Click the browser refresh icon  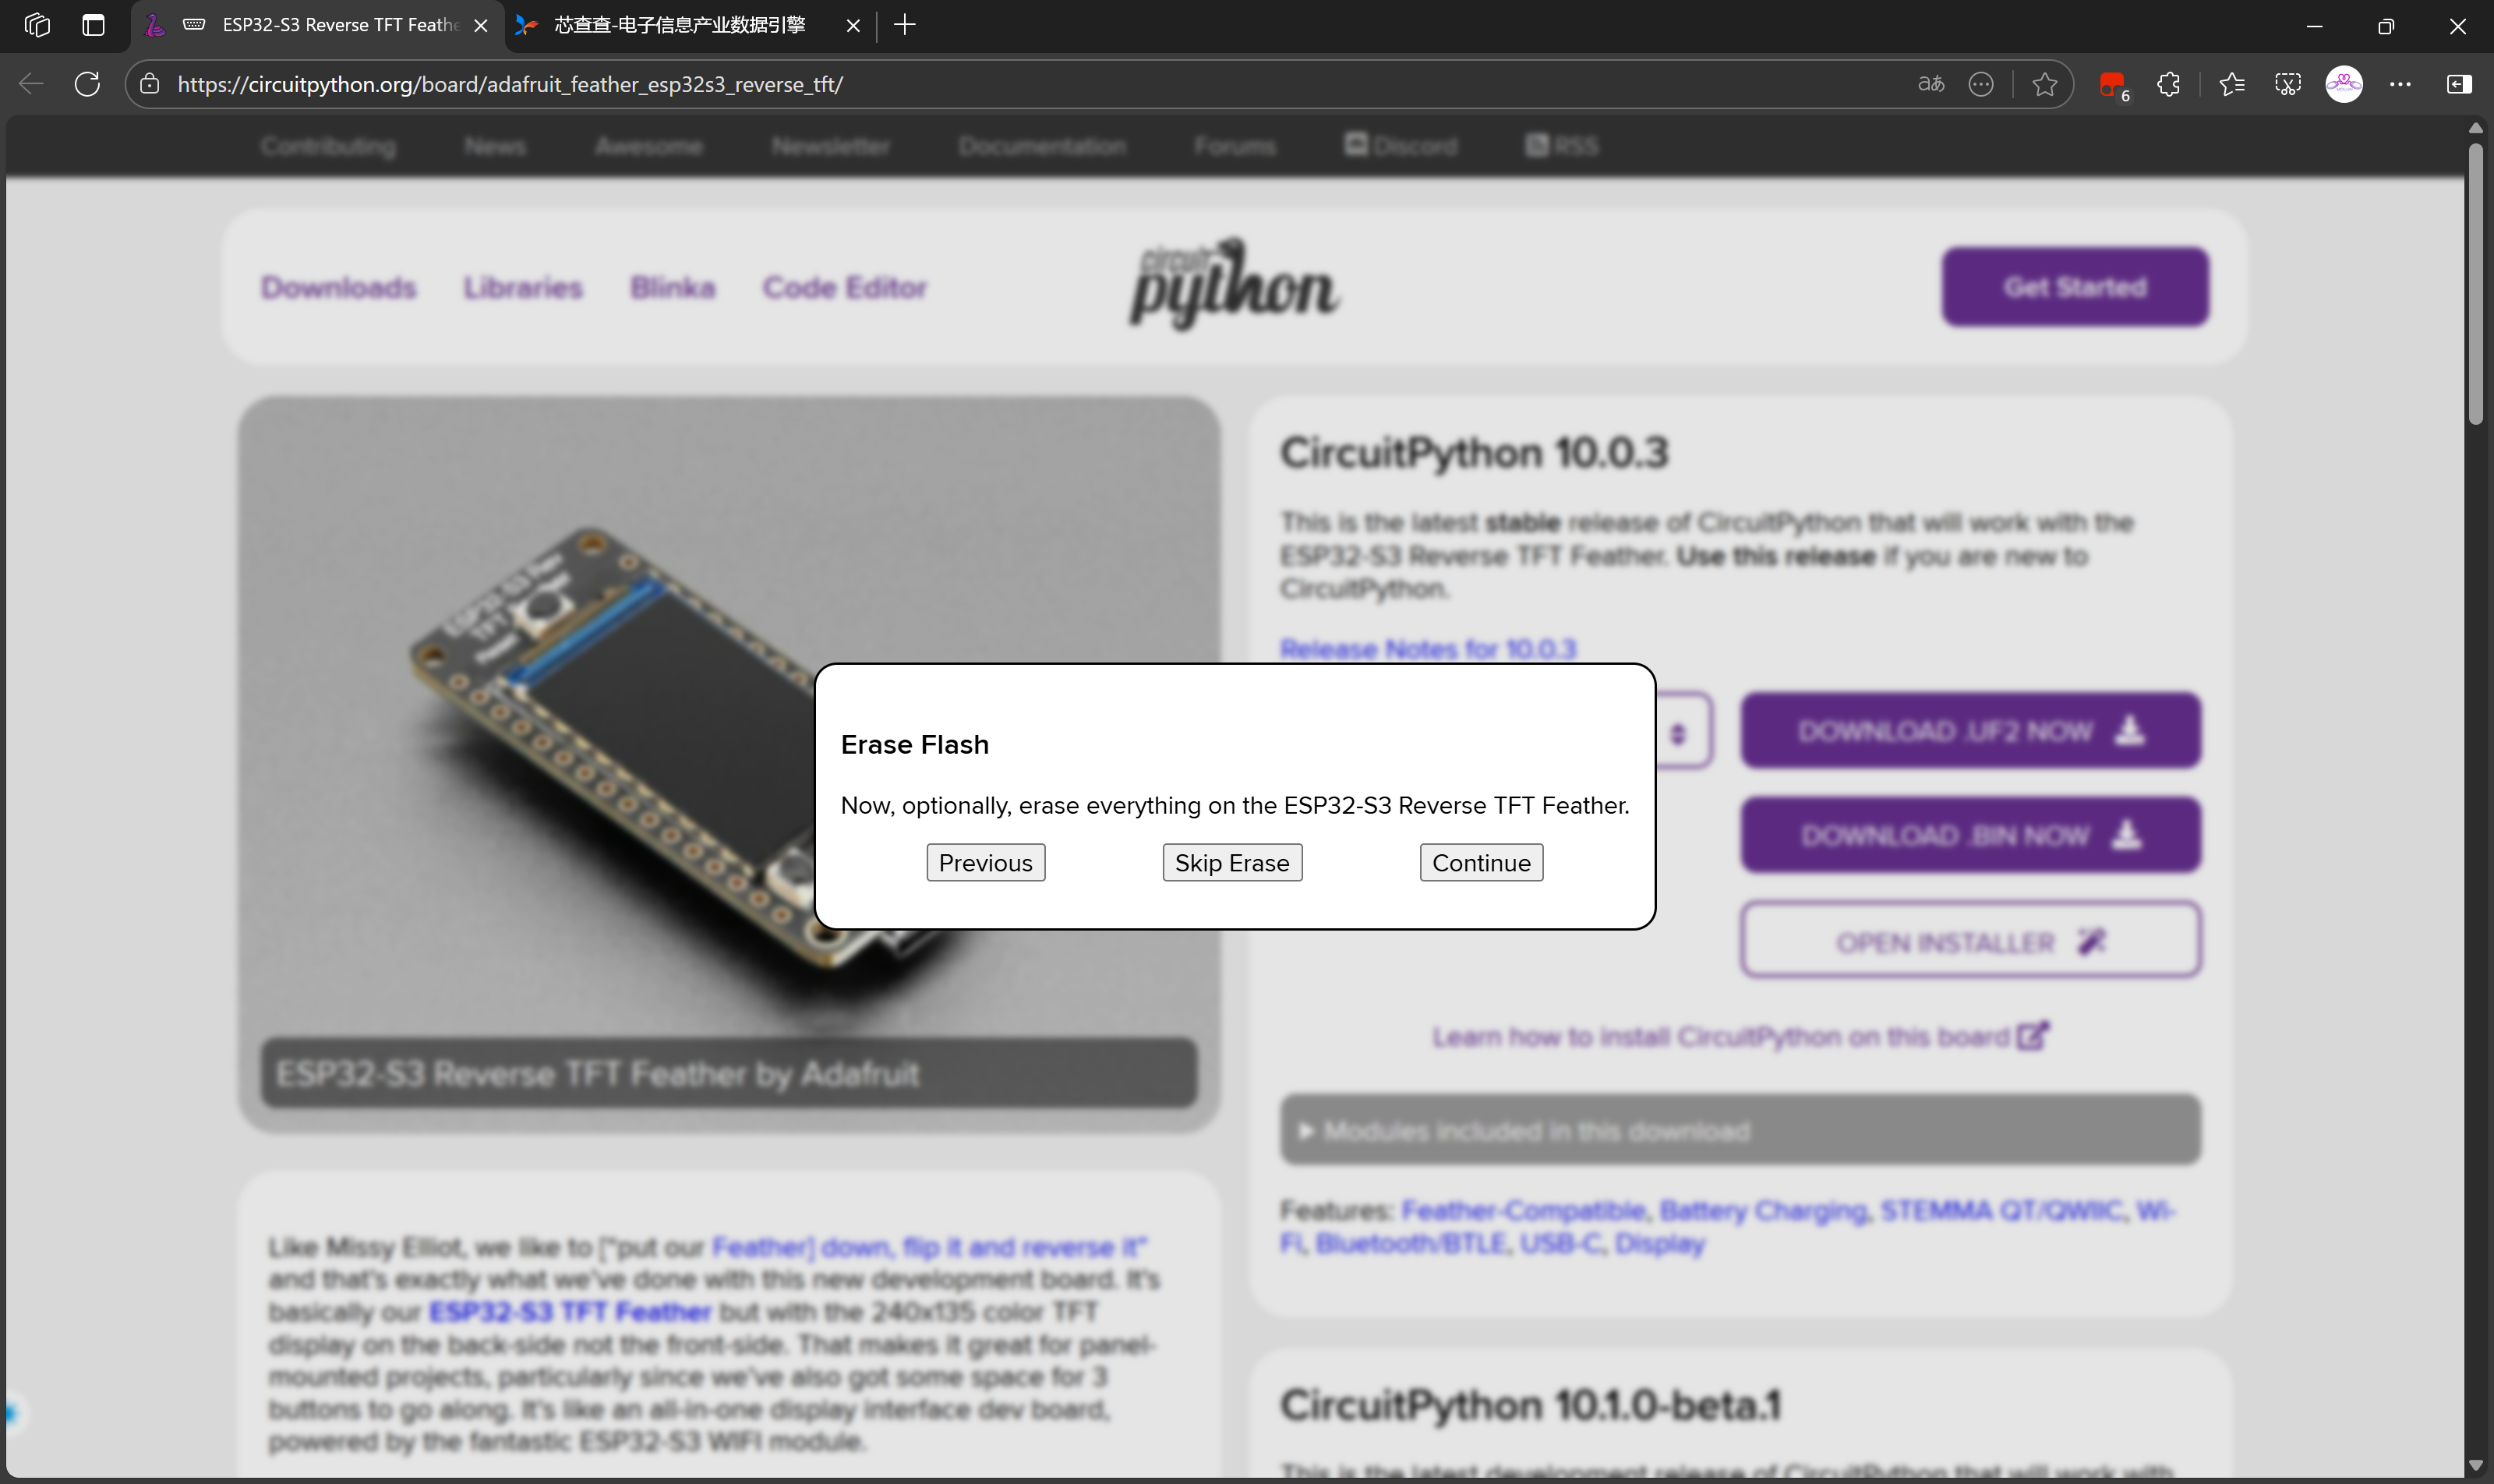[87, 84]
